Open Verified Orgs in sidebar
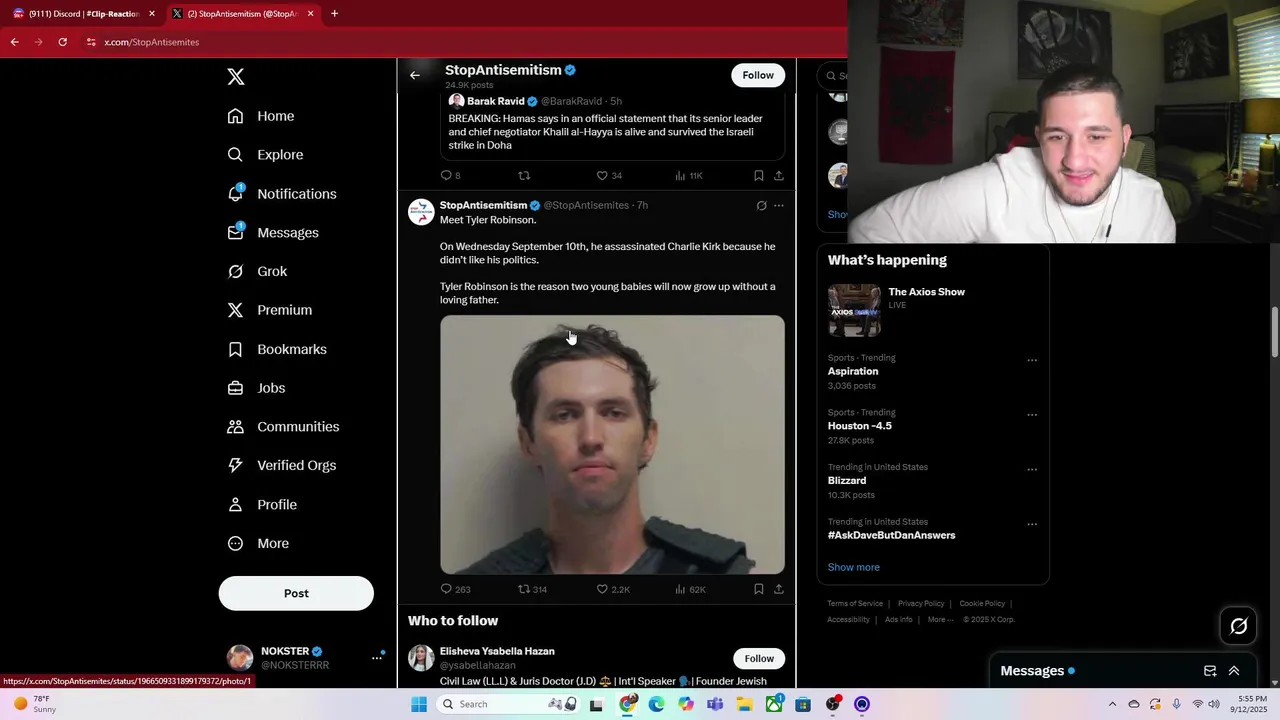Screen dimensions: 1280x720 [x=282, y=465]
